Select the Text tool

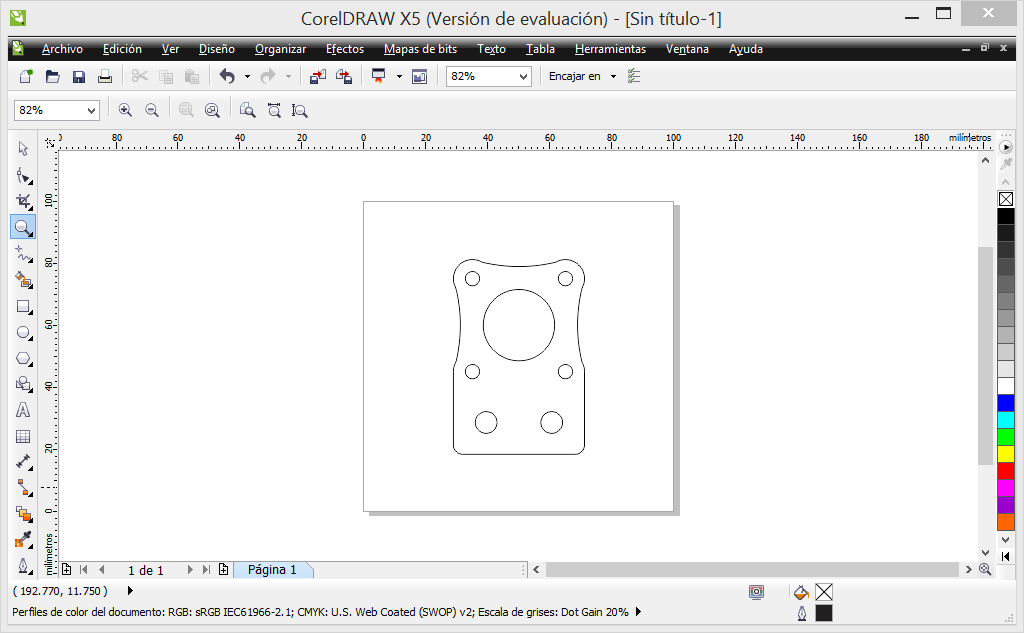(23, 410)
